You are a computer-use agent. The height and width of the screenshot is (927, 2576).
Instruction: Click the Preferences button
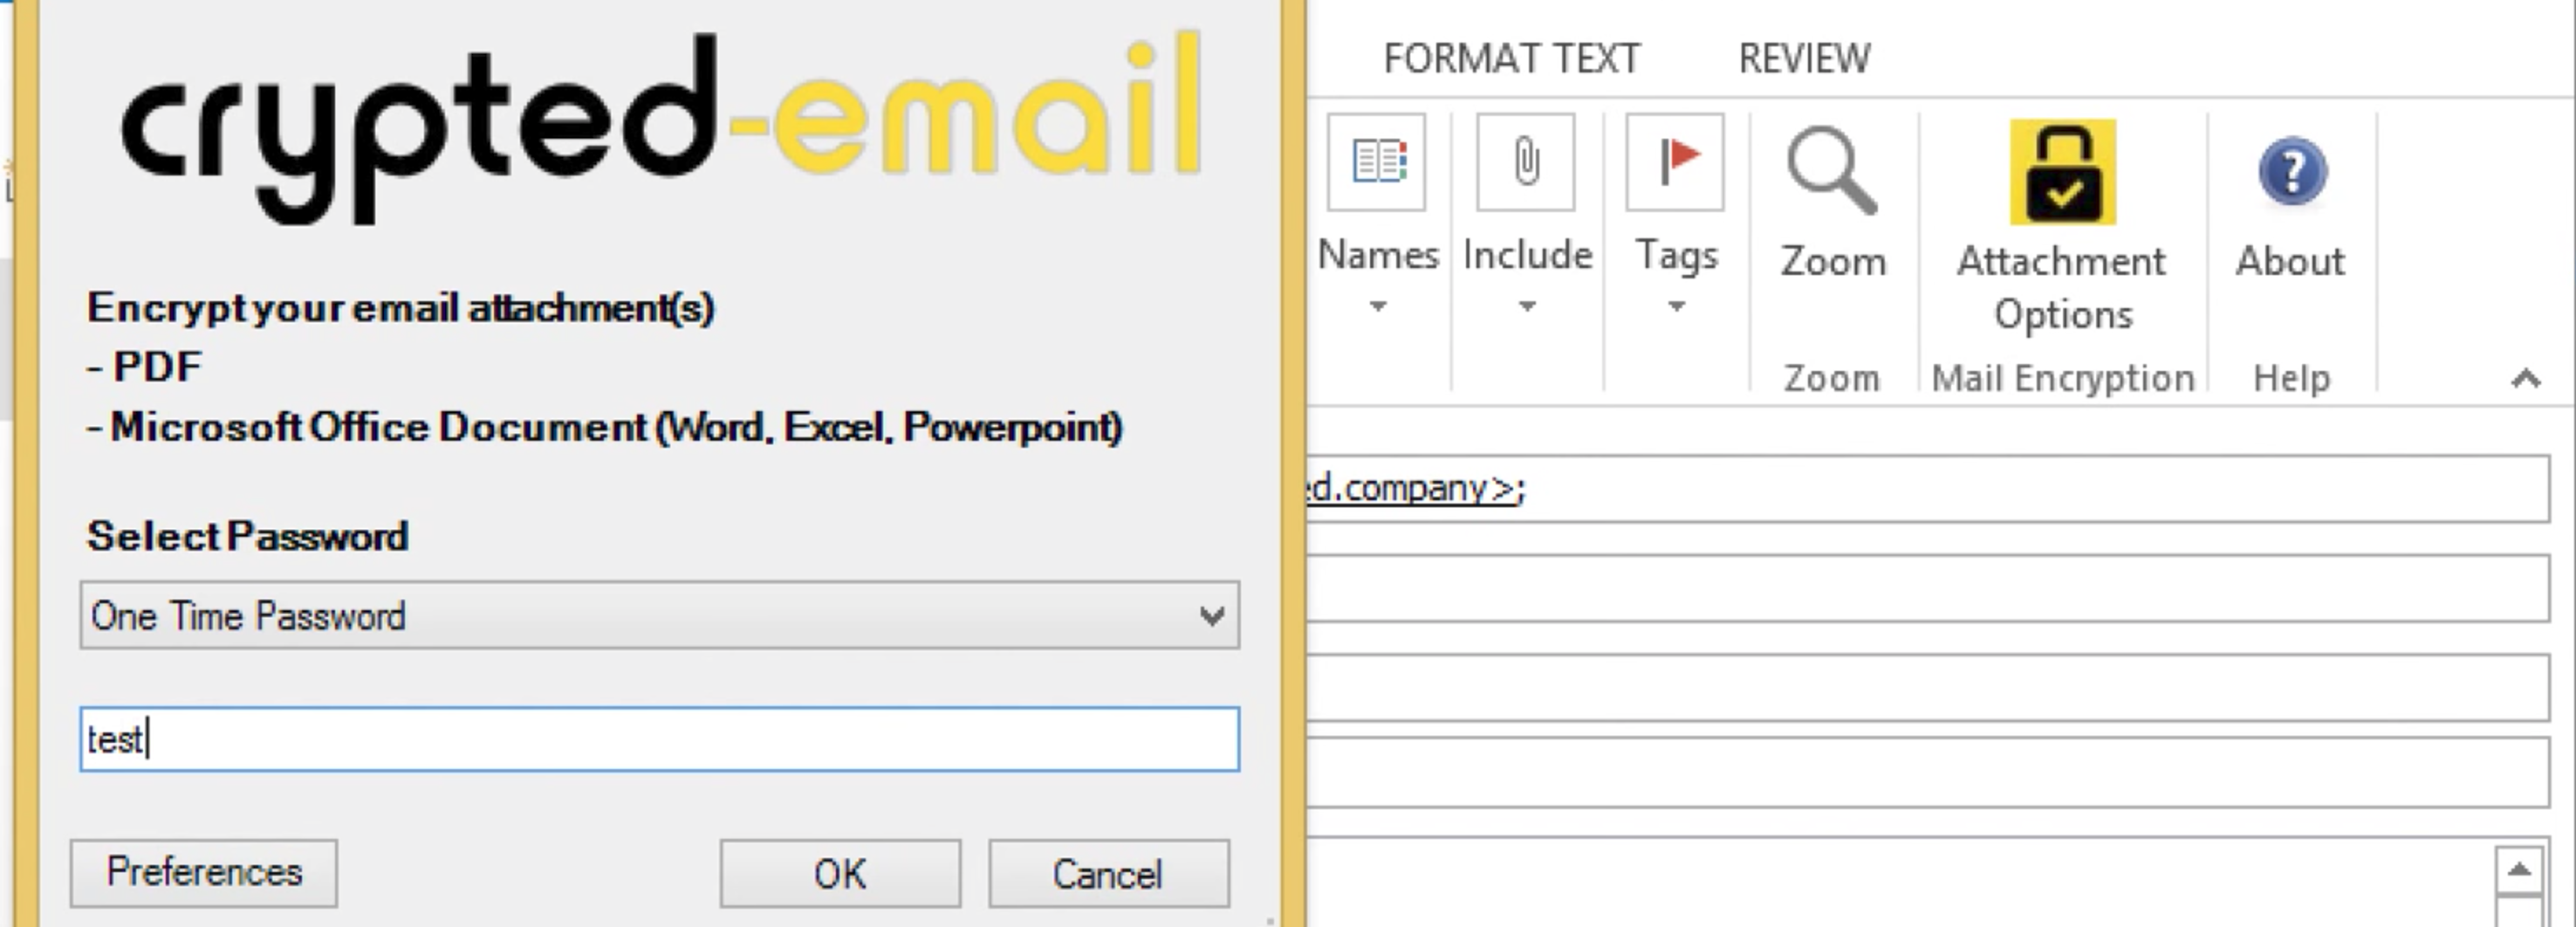204,873
